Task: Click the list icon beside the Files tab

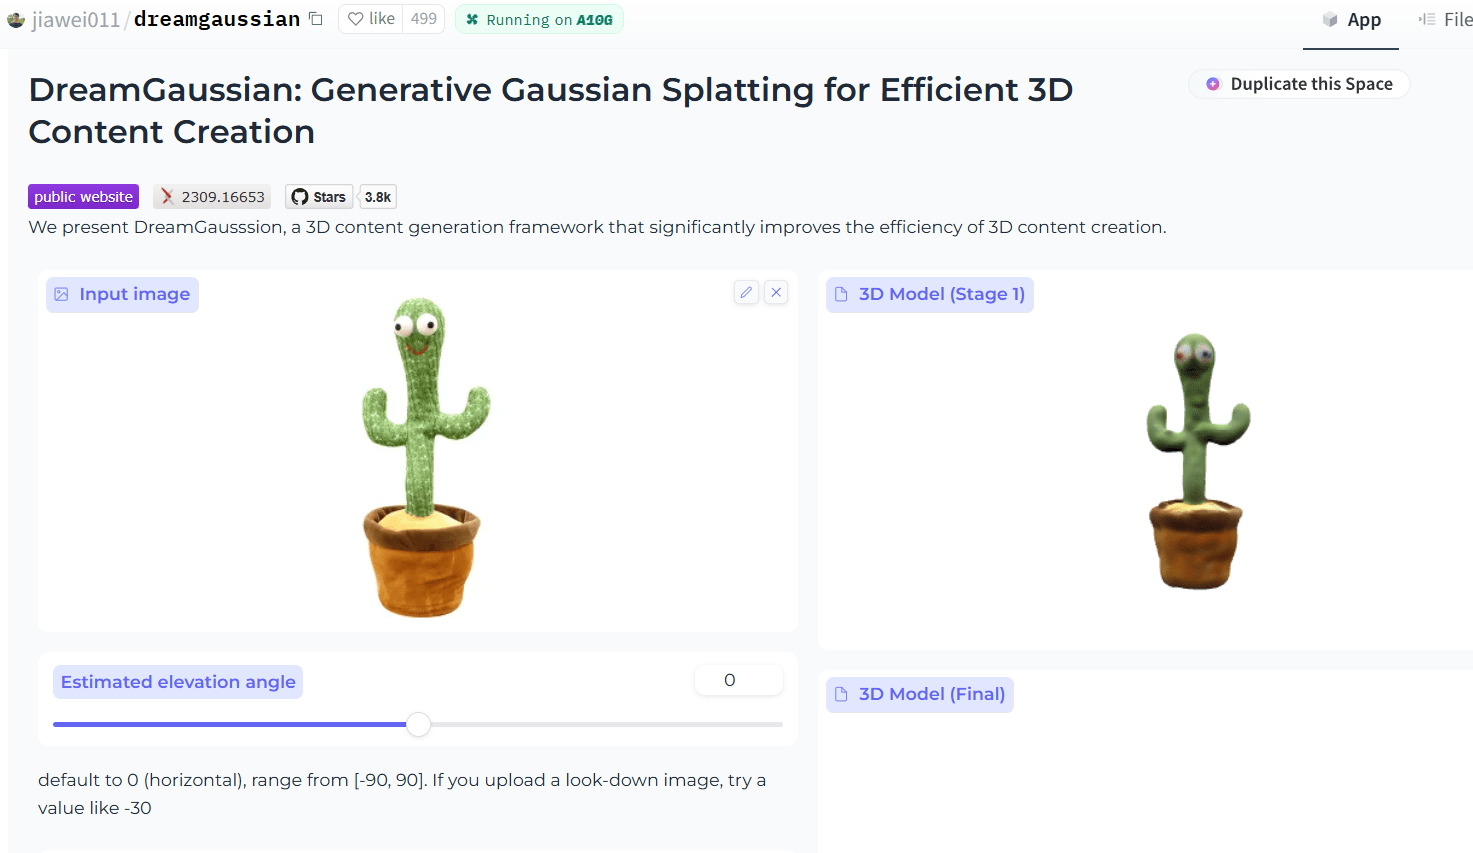Action: click(1427, 18)
